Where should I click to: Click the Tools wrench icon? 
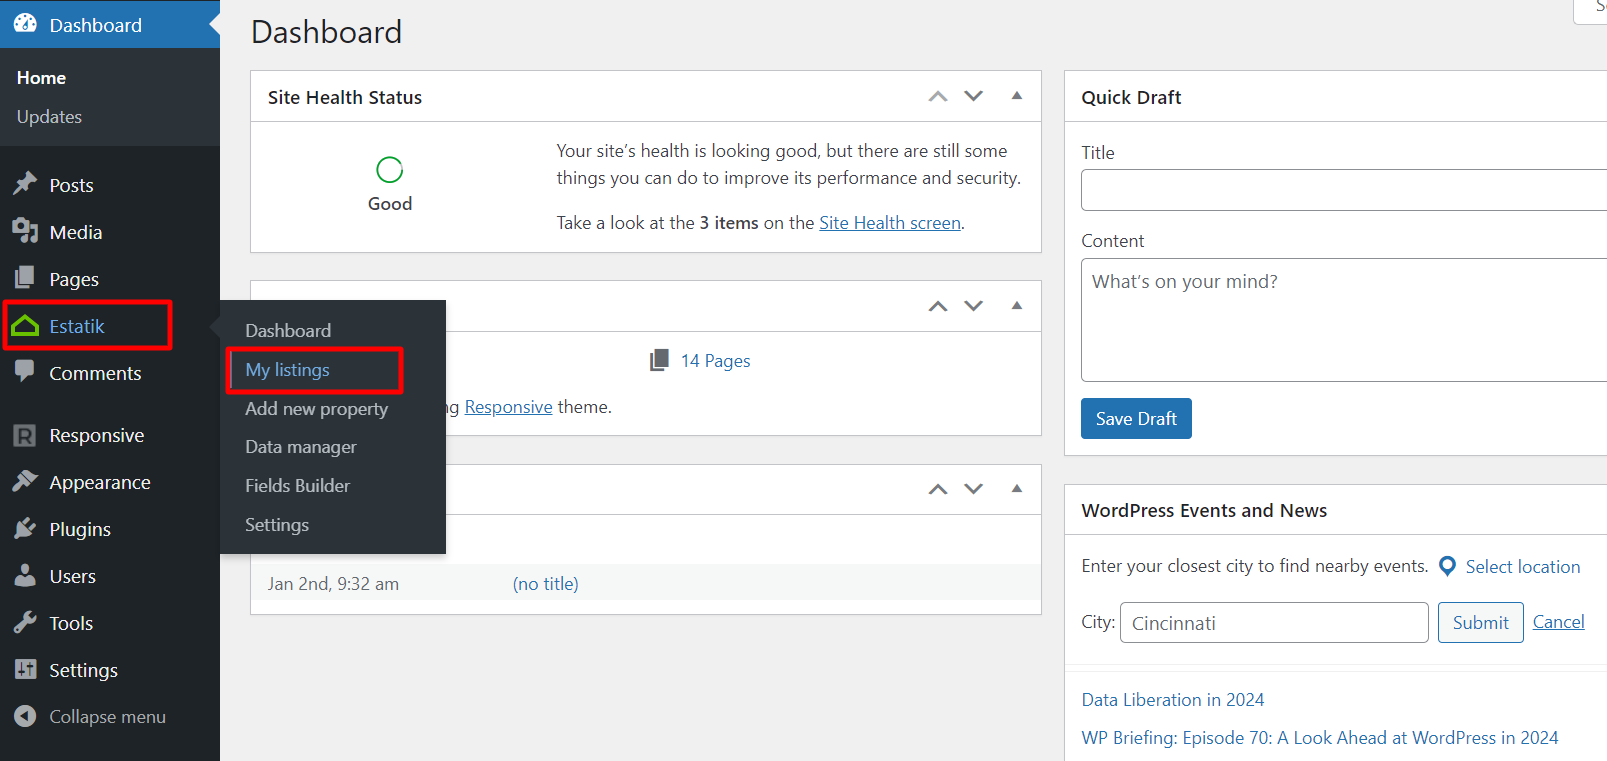click(25, 622)
